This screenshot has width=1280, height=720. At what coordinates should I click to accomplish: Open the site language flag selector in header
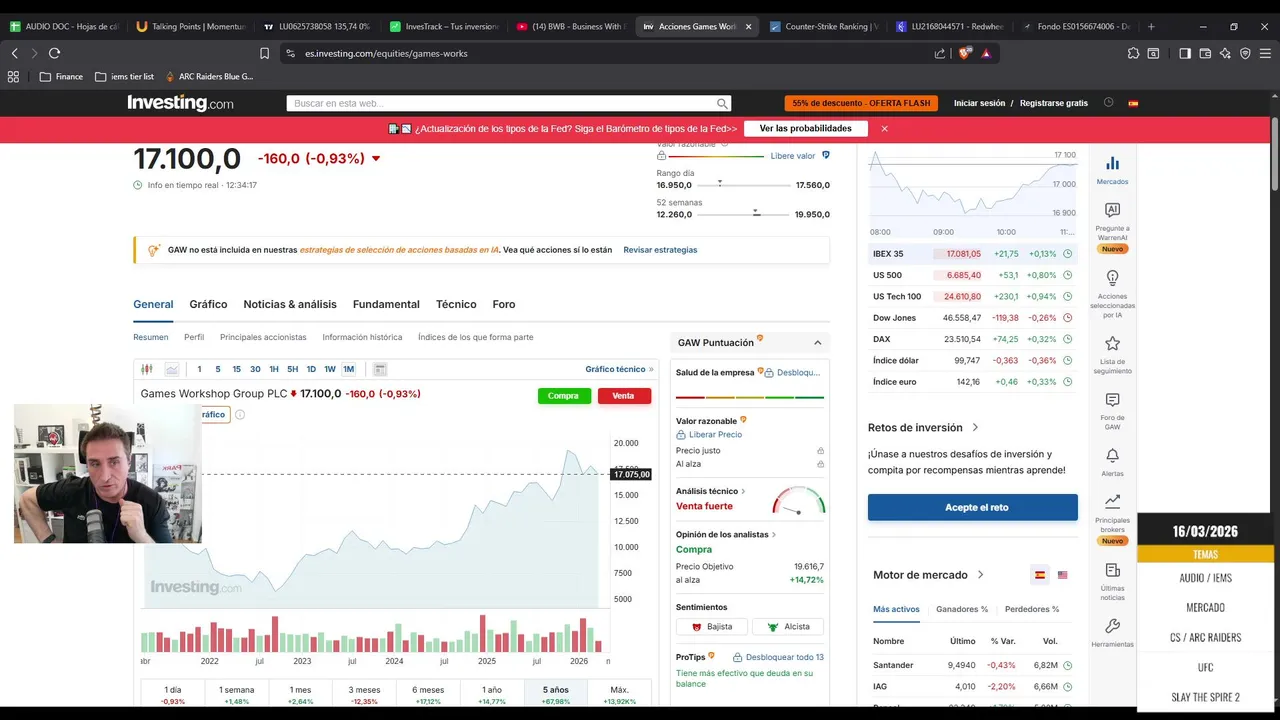point(1133,103)
